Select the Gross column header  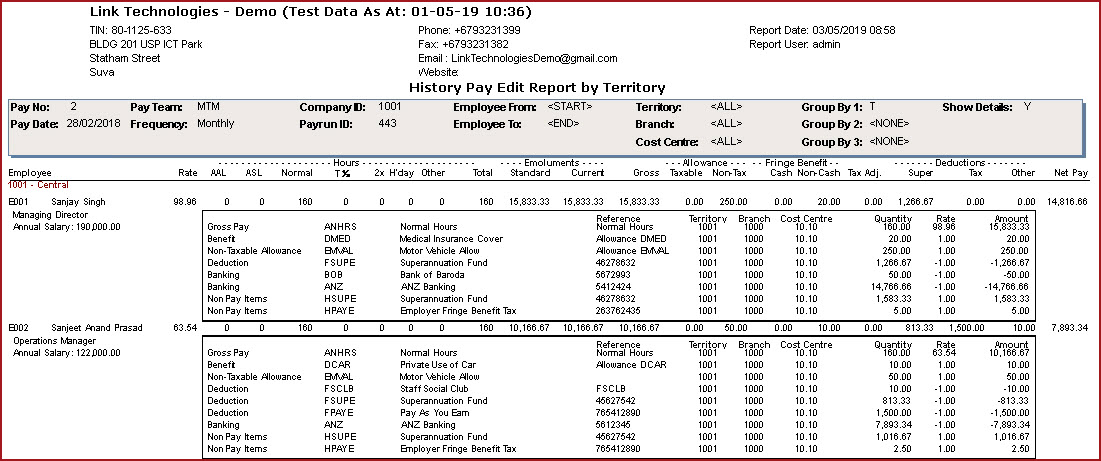[646, 173]
